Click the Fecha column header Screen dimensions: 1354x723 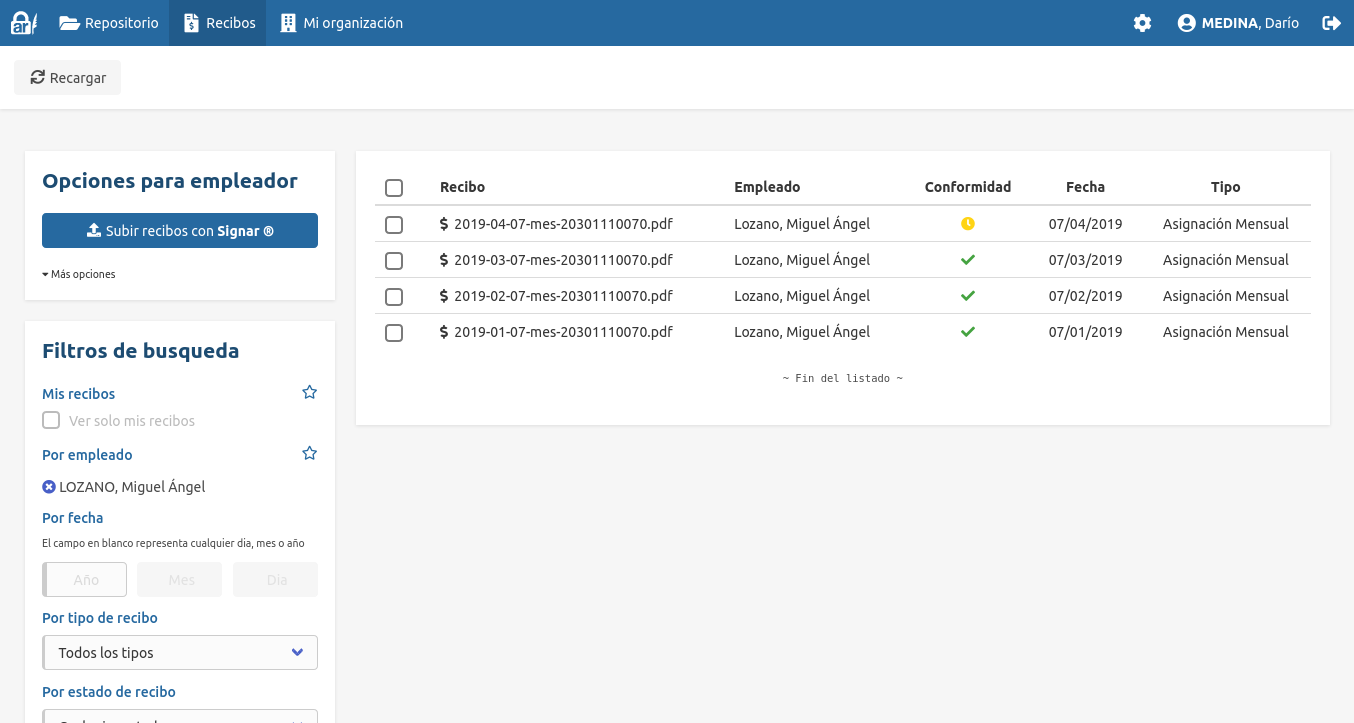[1086, 187]
